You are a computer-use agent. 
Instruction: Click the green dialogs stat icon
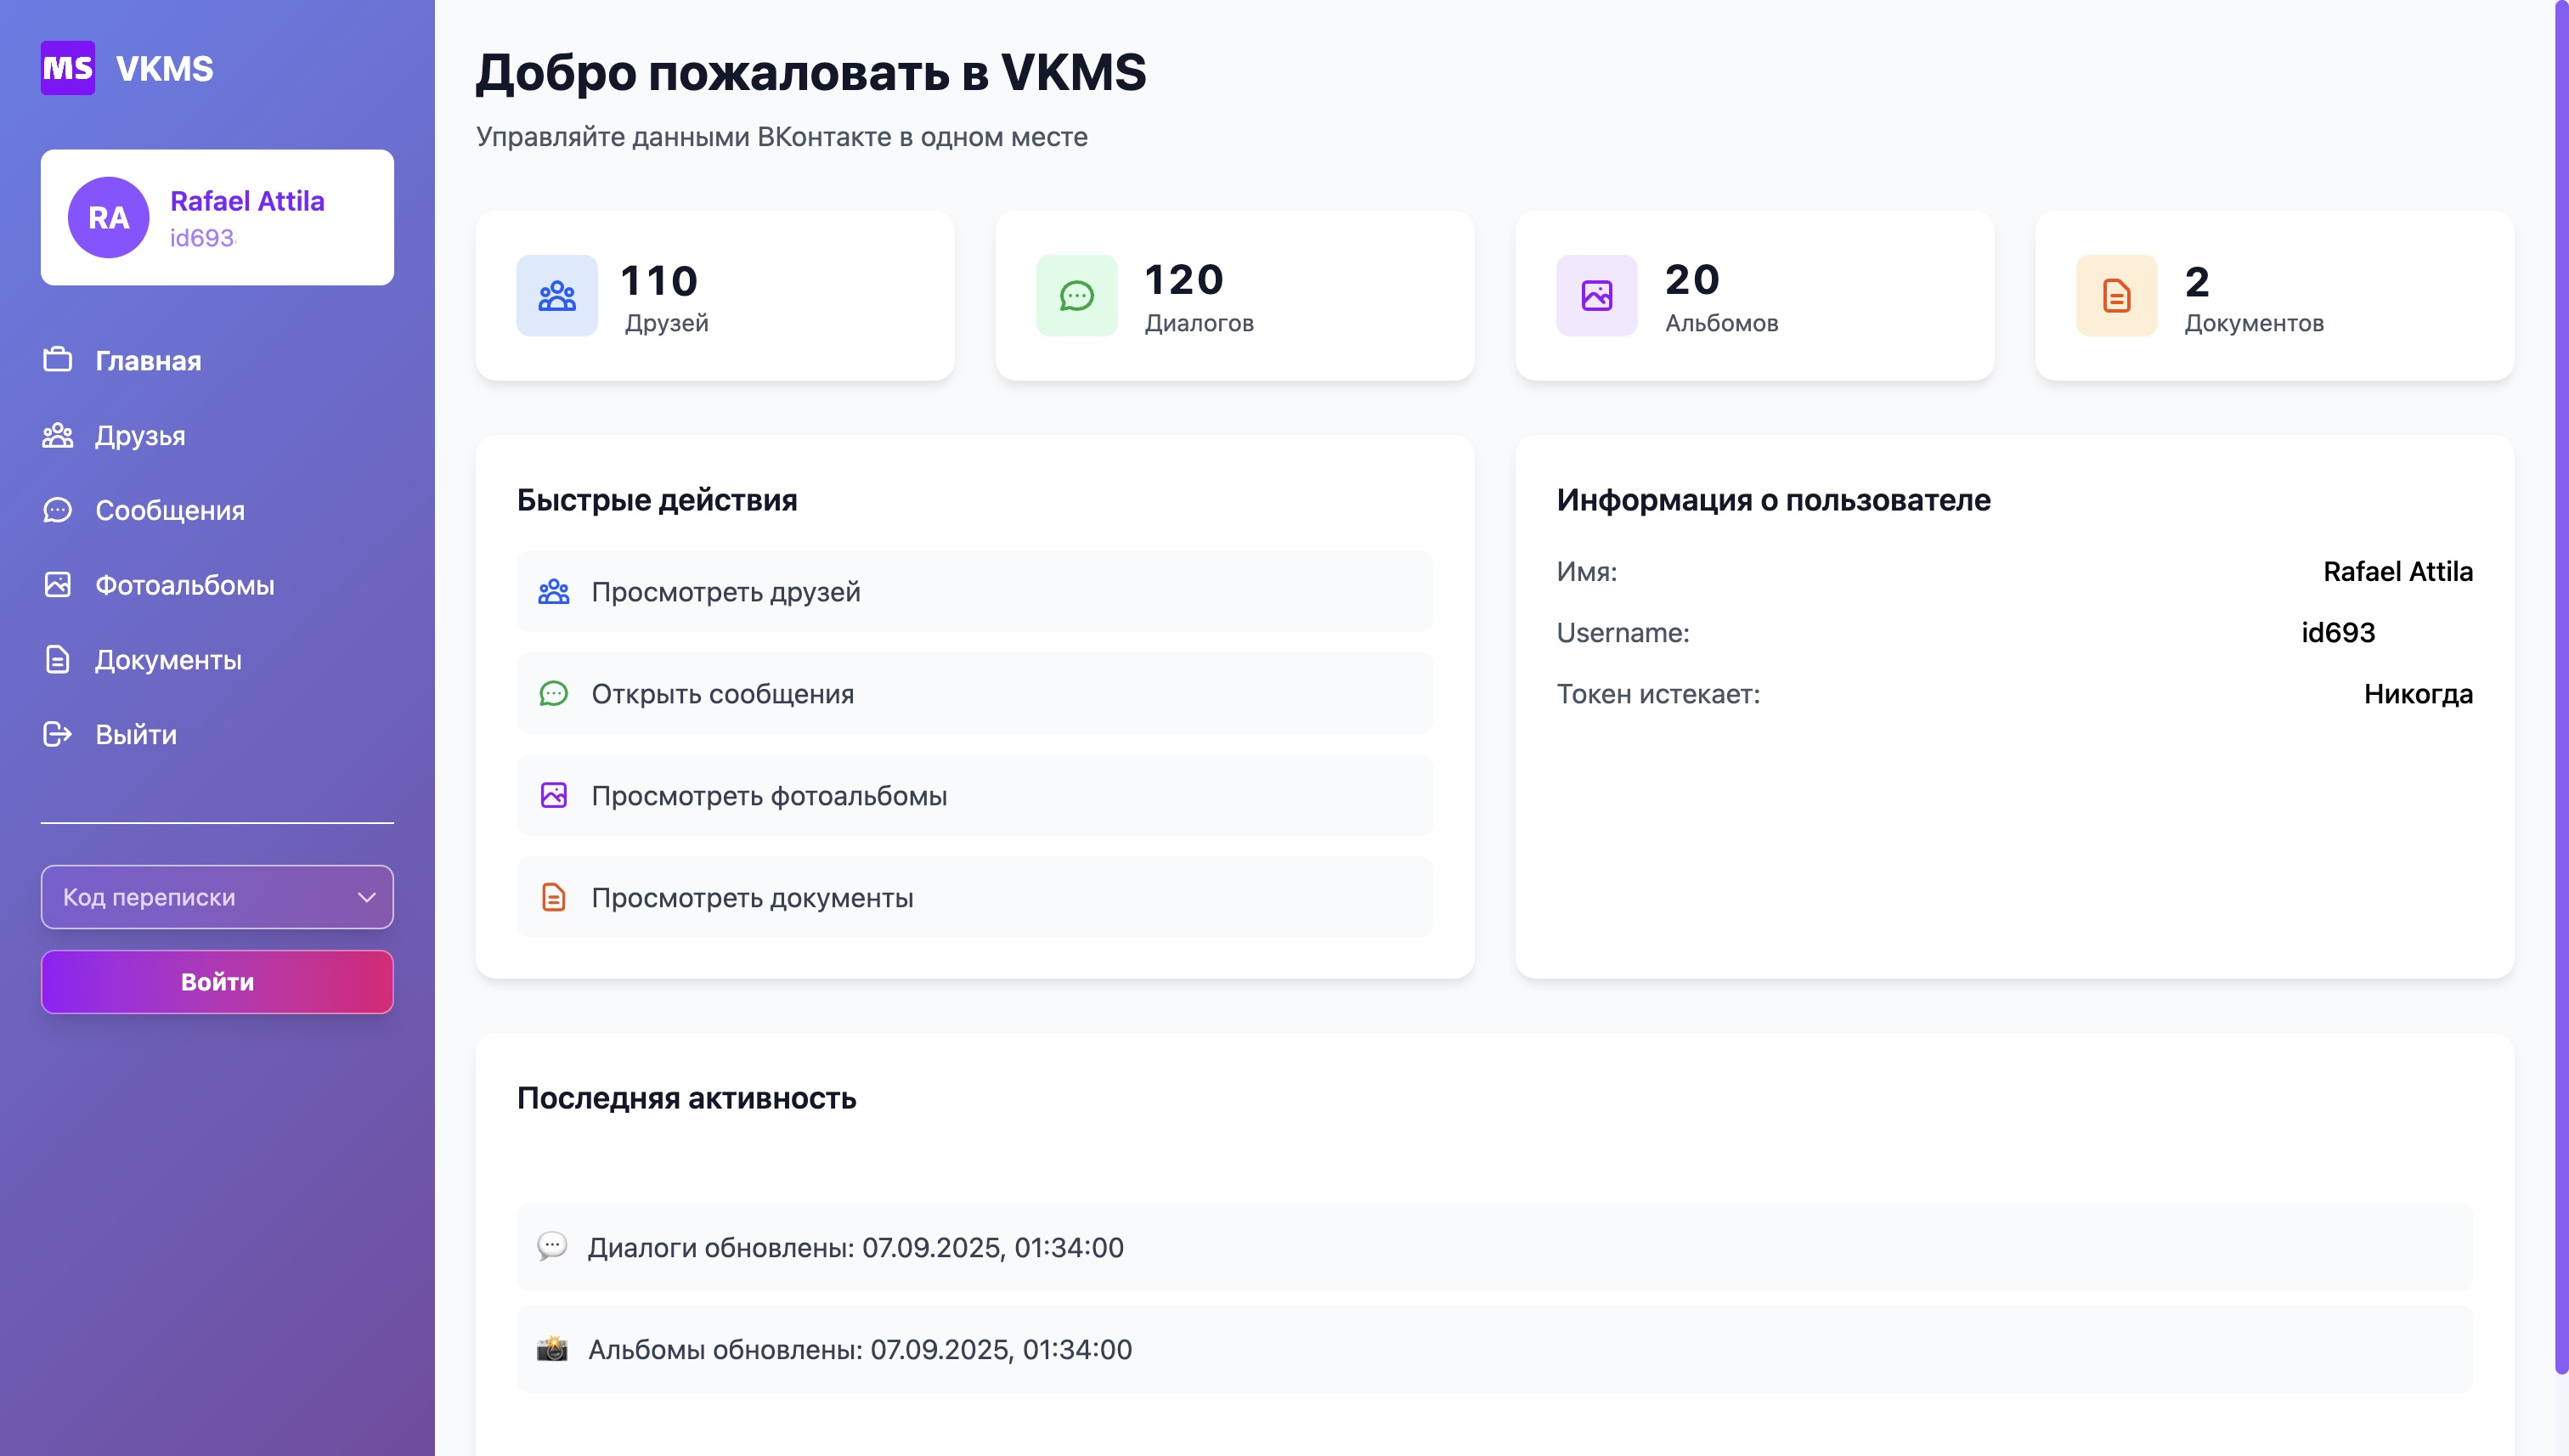point(1076,295)
